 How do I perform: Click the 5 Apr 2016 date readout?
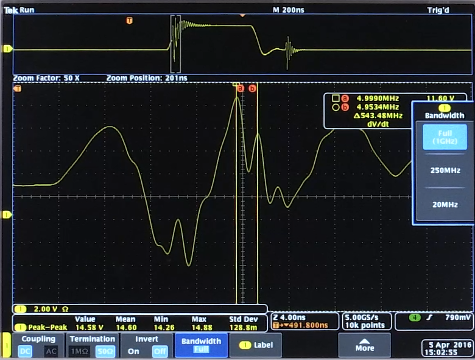(x=450, y=345)
